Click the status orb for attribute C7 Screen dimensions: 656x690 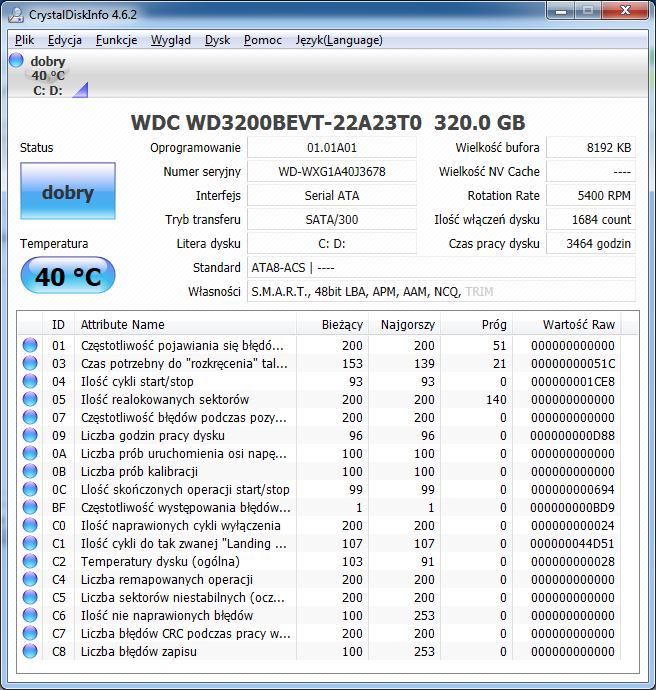point(30,634)
